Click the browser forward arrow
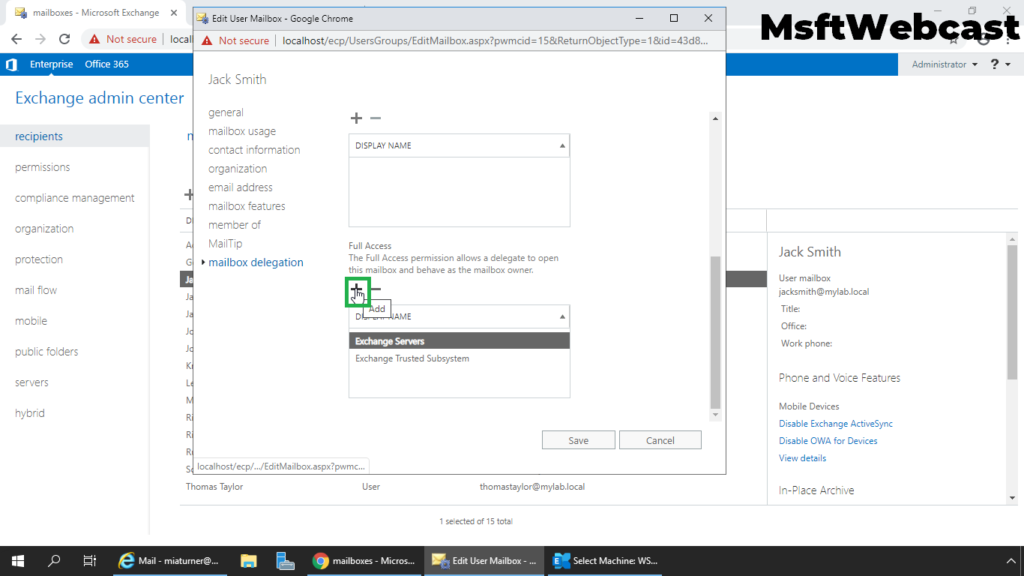This screenshot has height=576, width=1024. click(40, 39)
